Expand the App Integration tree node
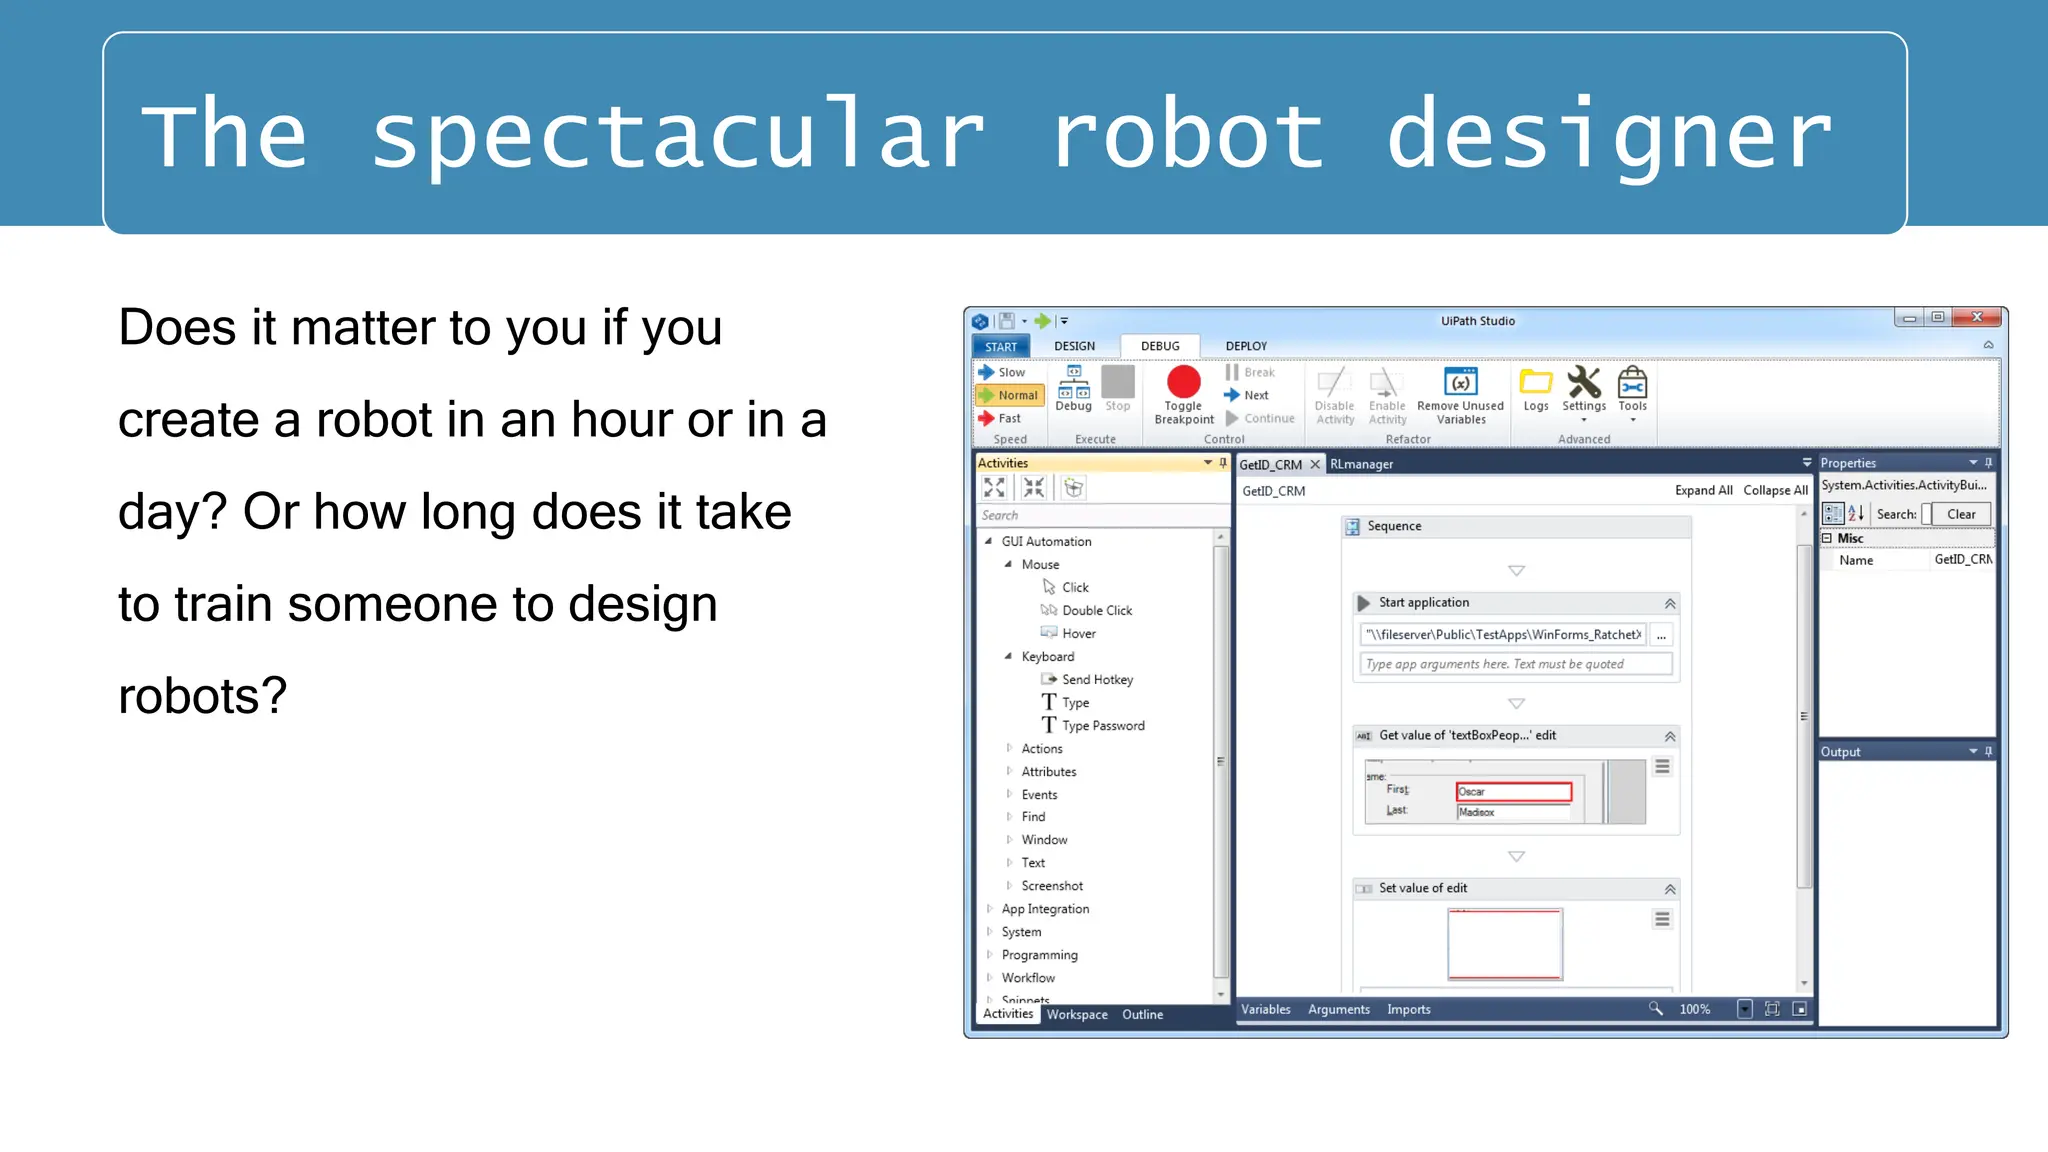Image resolution: width=2048 pixels, height=1152 pixels. tap(990, 909)
